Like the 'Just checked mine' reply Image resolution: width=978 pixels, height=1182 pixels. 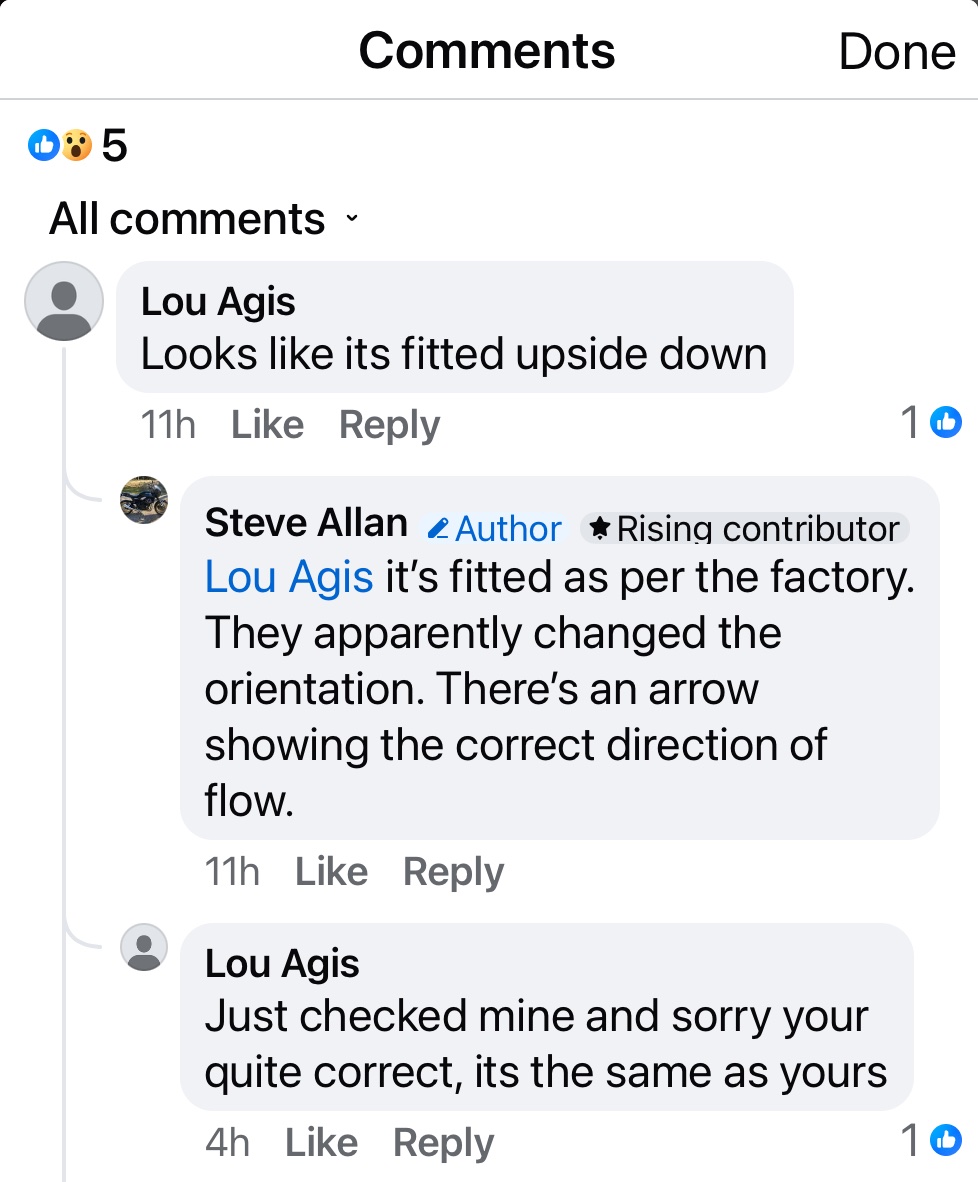[x=321, y=1142]
